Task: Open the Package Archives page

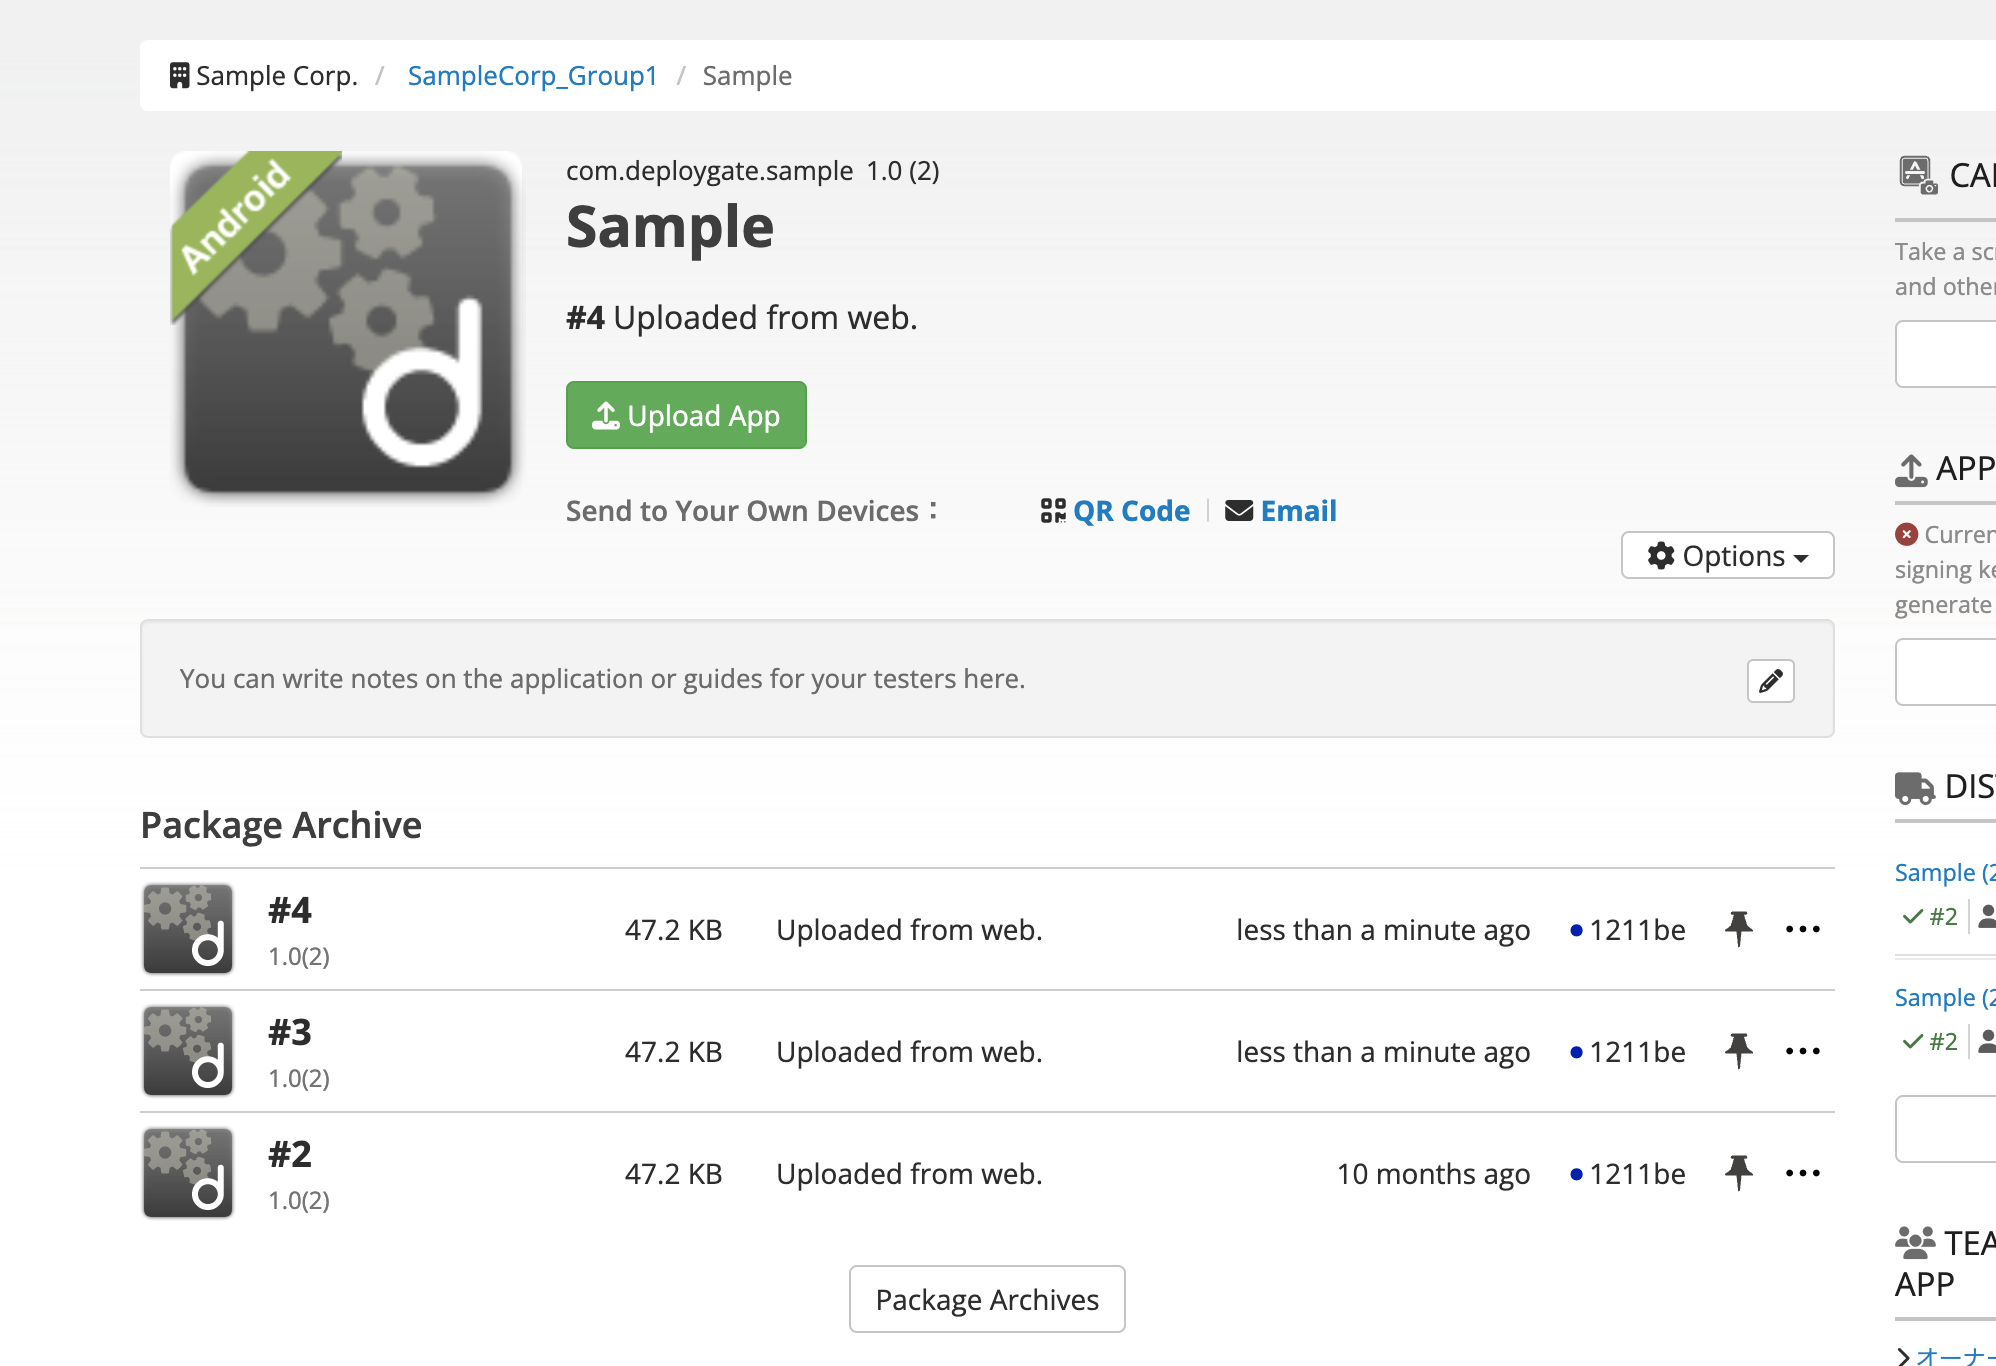Action: (x=987, y=1299)
